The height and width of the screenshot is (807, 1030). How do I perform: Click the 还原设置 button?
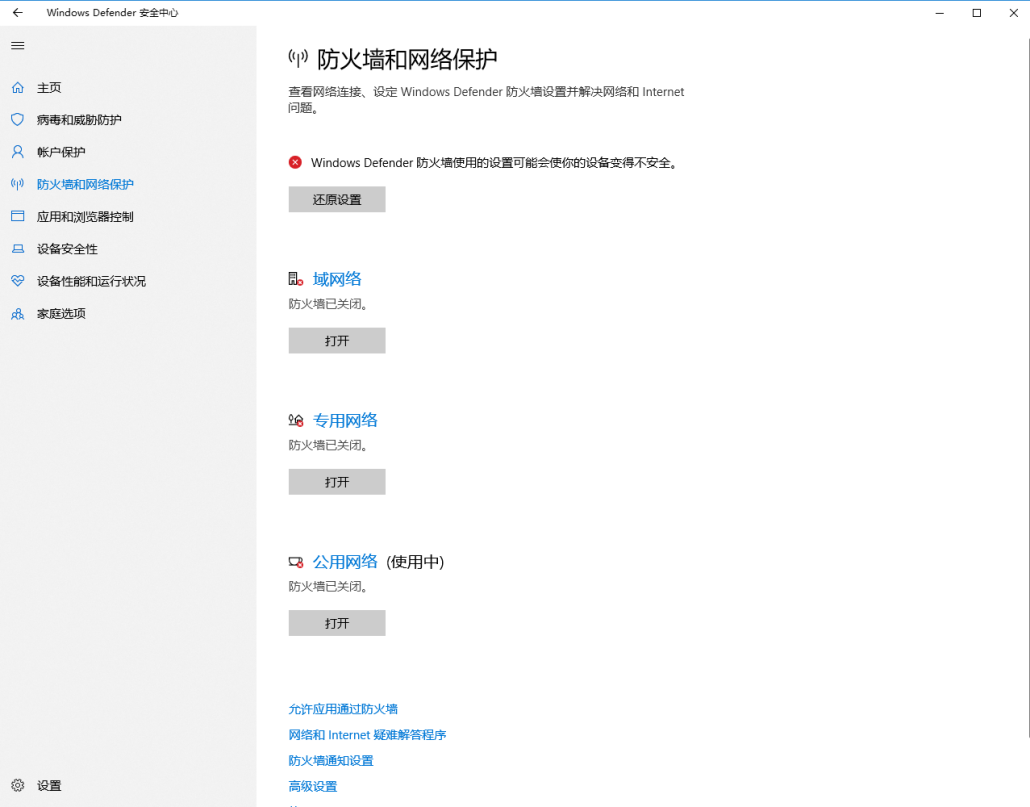(337, 200)
